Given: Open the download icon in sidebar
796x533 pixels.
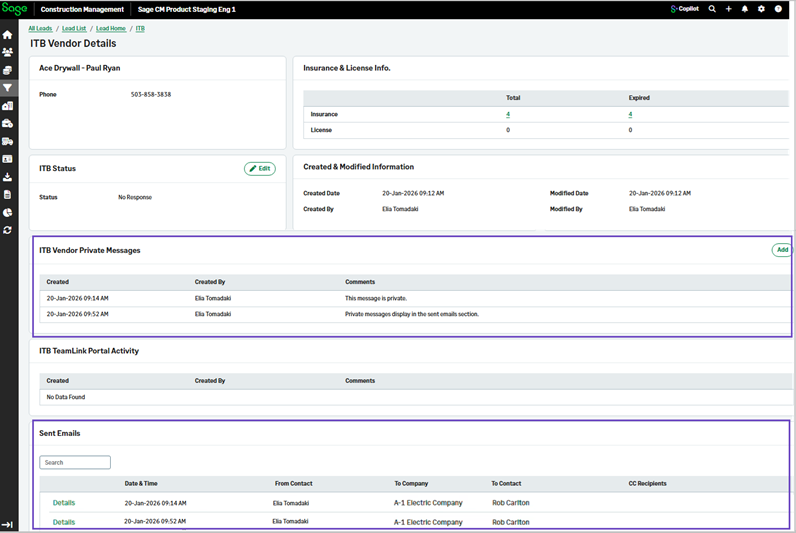Looking at the screenshot, I should (x=8, y=177).
